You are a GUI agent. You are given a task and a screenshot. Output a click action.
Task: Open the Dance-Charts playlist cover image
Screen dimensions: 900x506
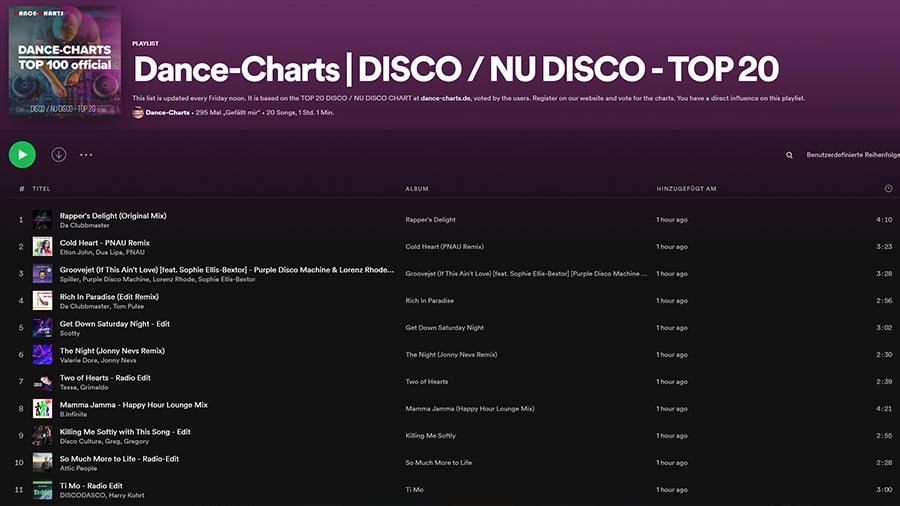(x=65, y=61)
